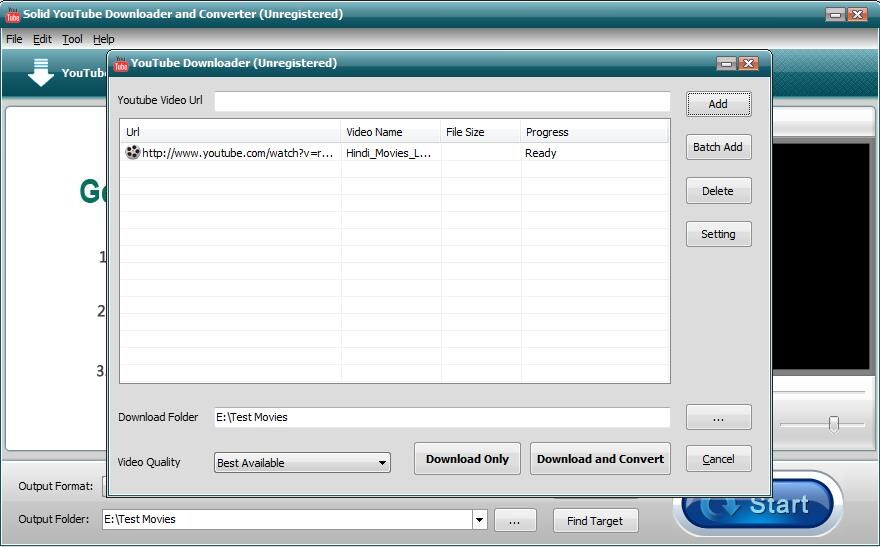The height and width of the screenshot is (547, 880).
Task: Click the Add button
Action: pyautogui.click(x=718, y=104)
